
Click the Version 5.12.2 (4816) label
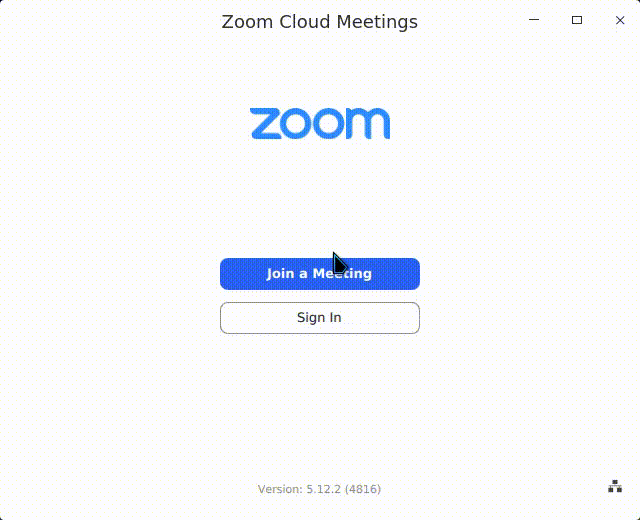click(x=319, y=489)
